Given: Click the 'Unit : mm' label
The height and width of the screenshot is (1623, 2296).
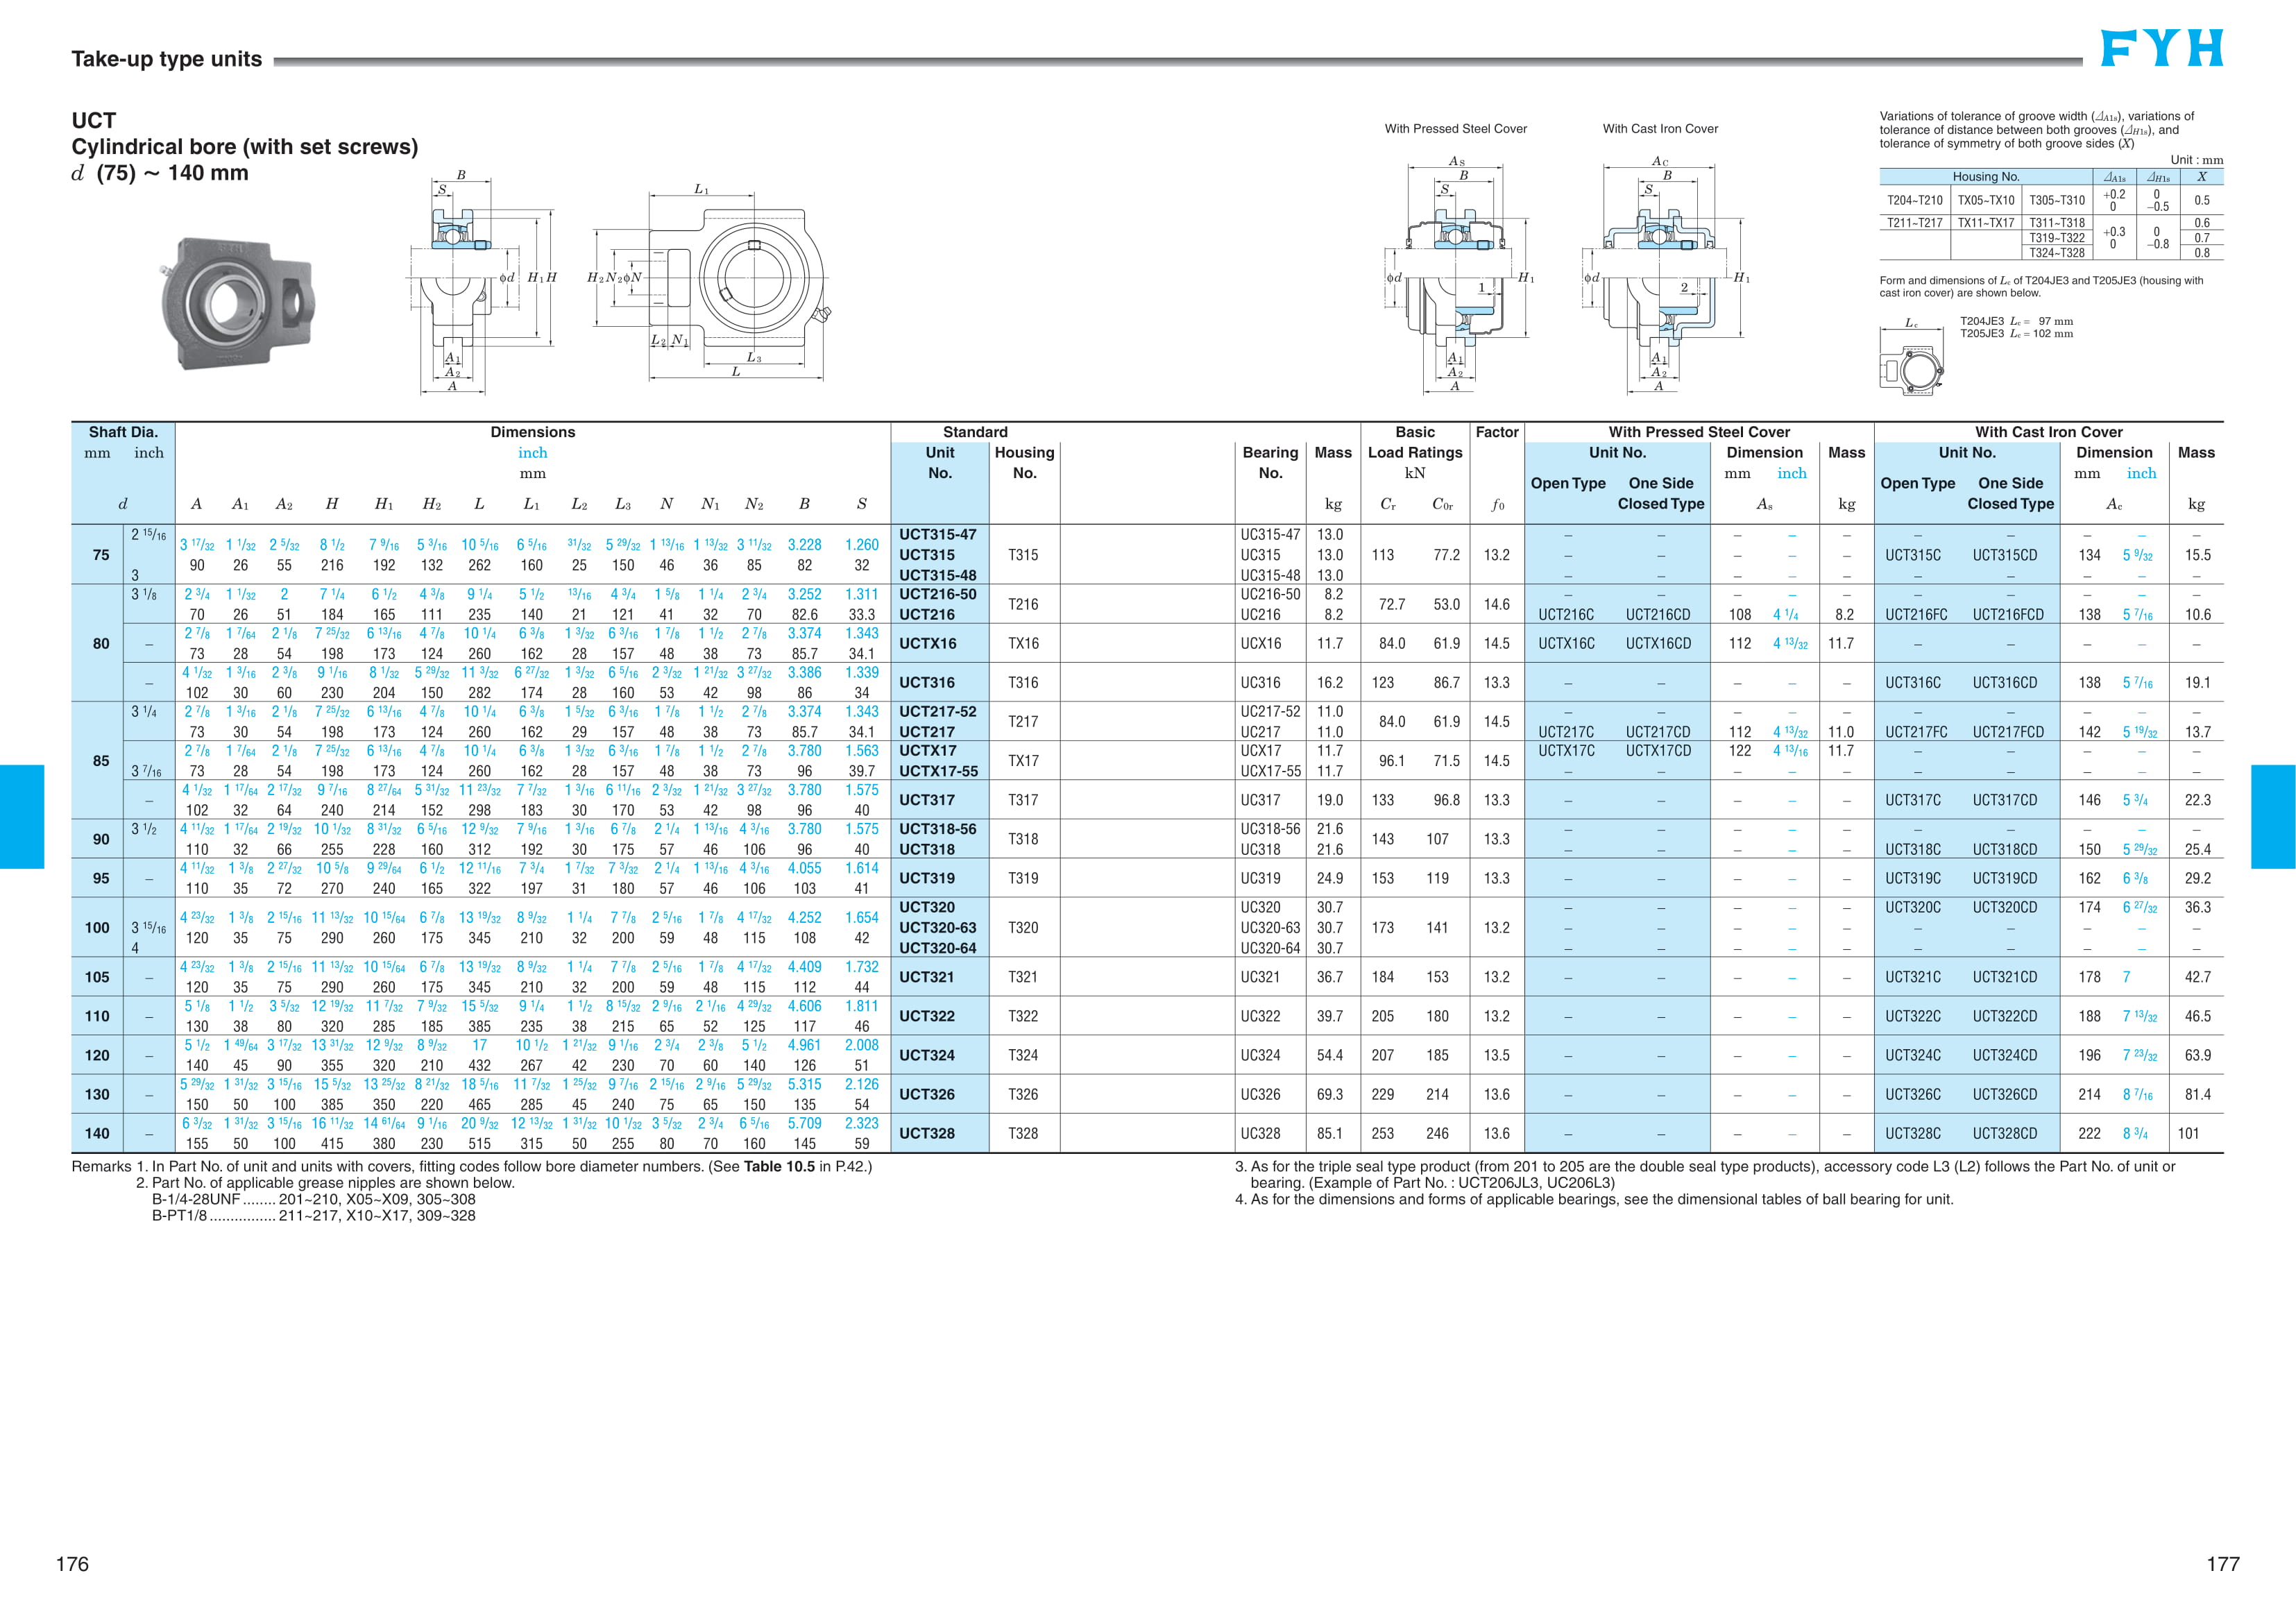Looking at the screenshot, I should click(2197, 160).
